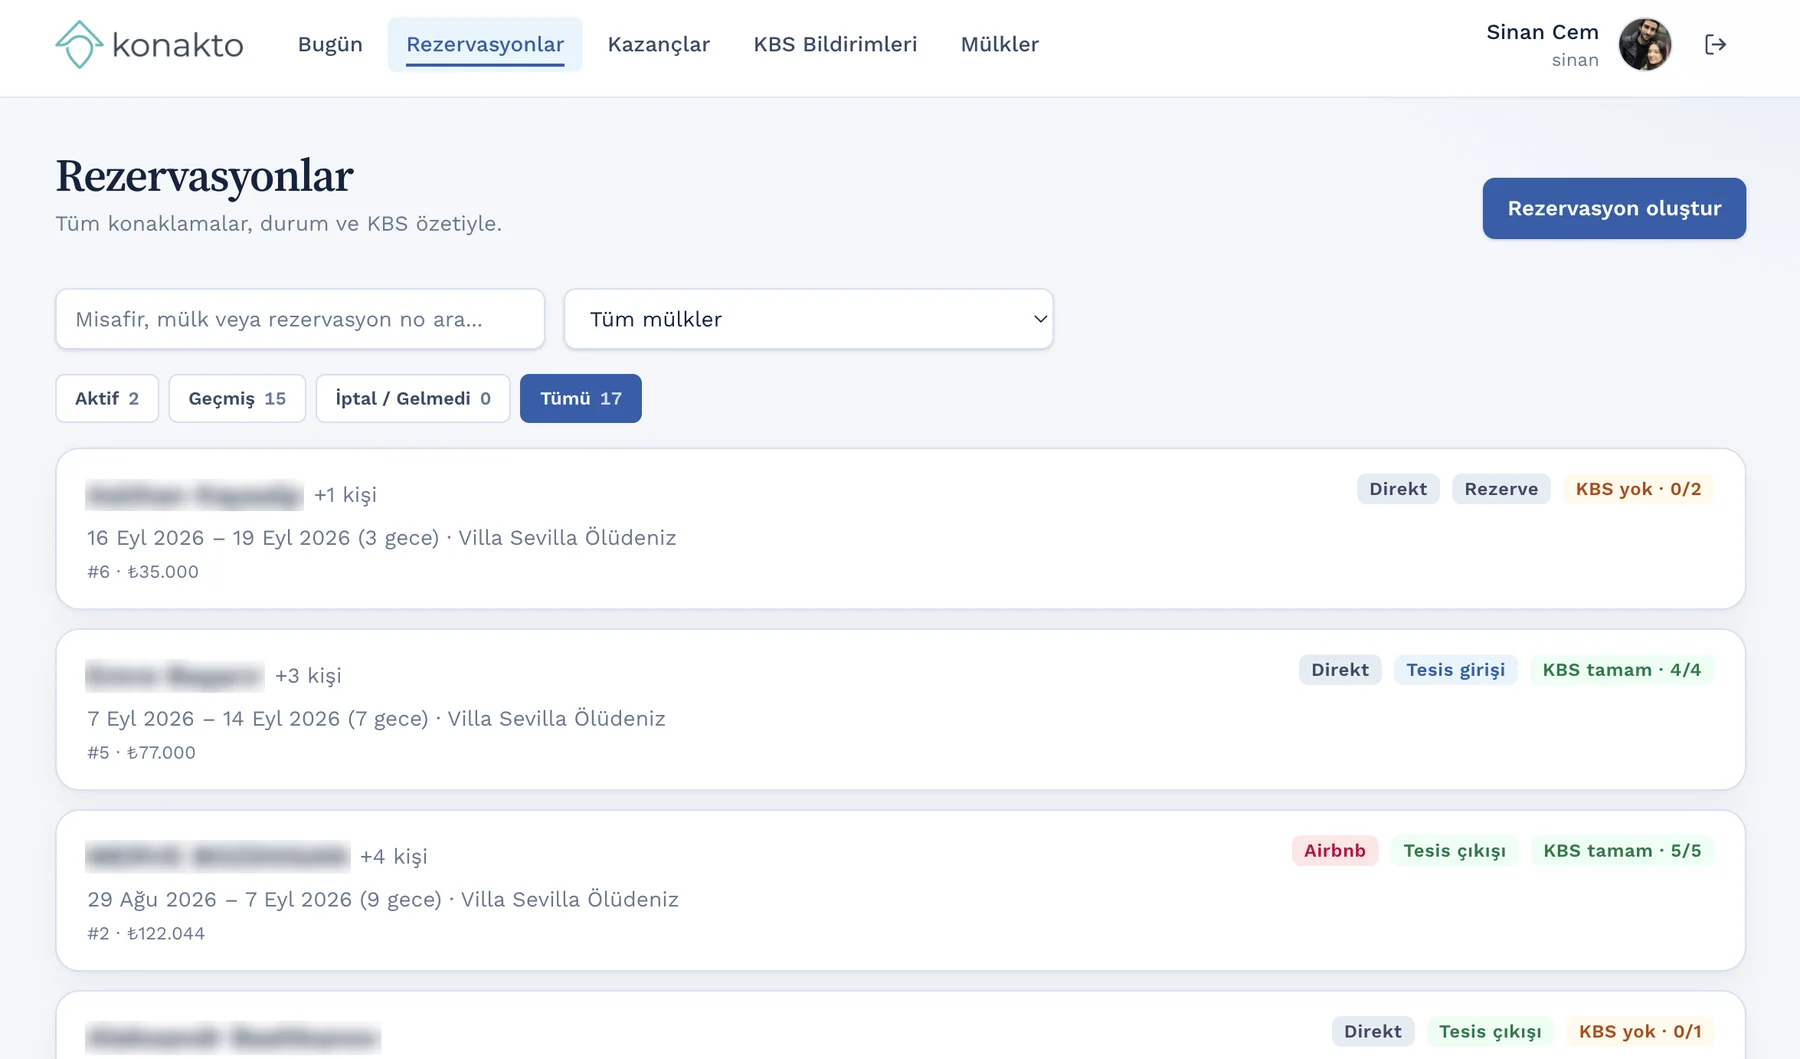1800x1059 pixels.
Task: Click the Rezerve status badge
Action: tap(1501, 489)
